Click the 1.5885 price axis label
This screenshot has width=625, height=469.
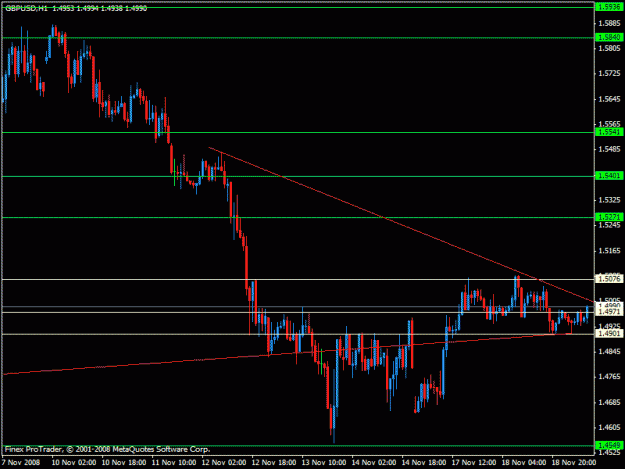point(609,23)
